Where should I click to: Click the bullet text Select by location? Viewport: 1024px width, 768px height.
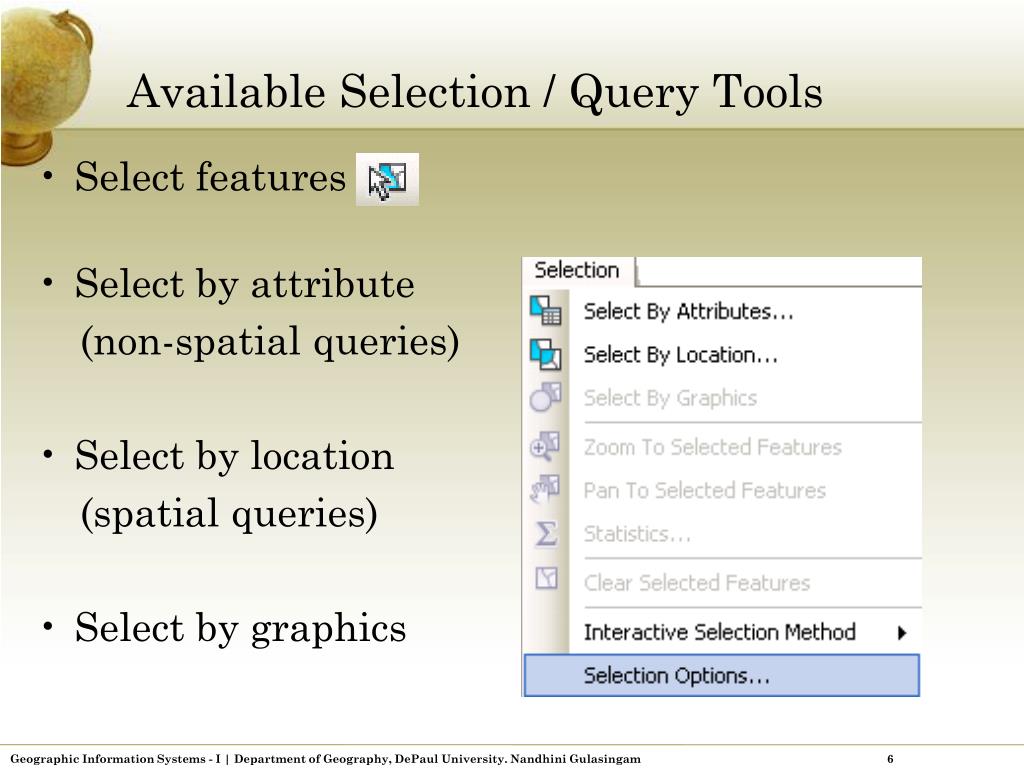click(x=234, y=455)
